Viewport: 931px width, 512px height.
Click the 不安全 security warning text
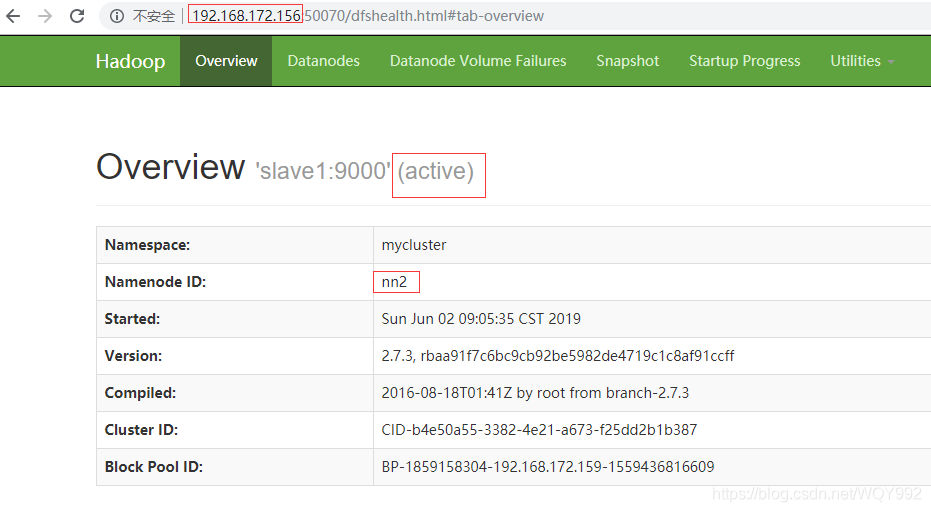point(154,16)
